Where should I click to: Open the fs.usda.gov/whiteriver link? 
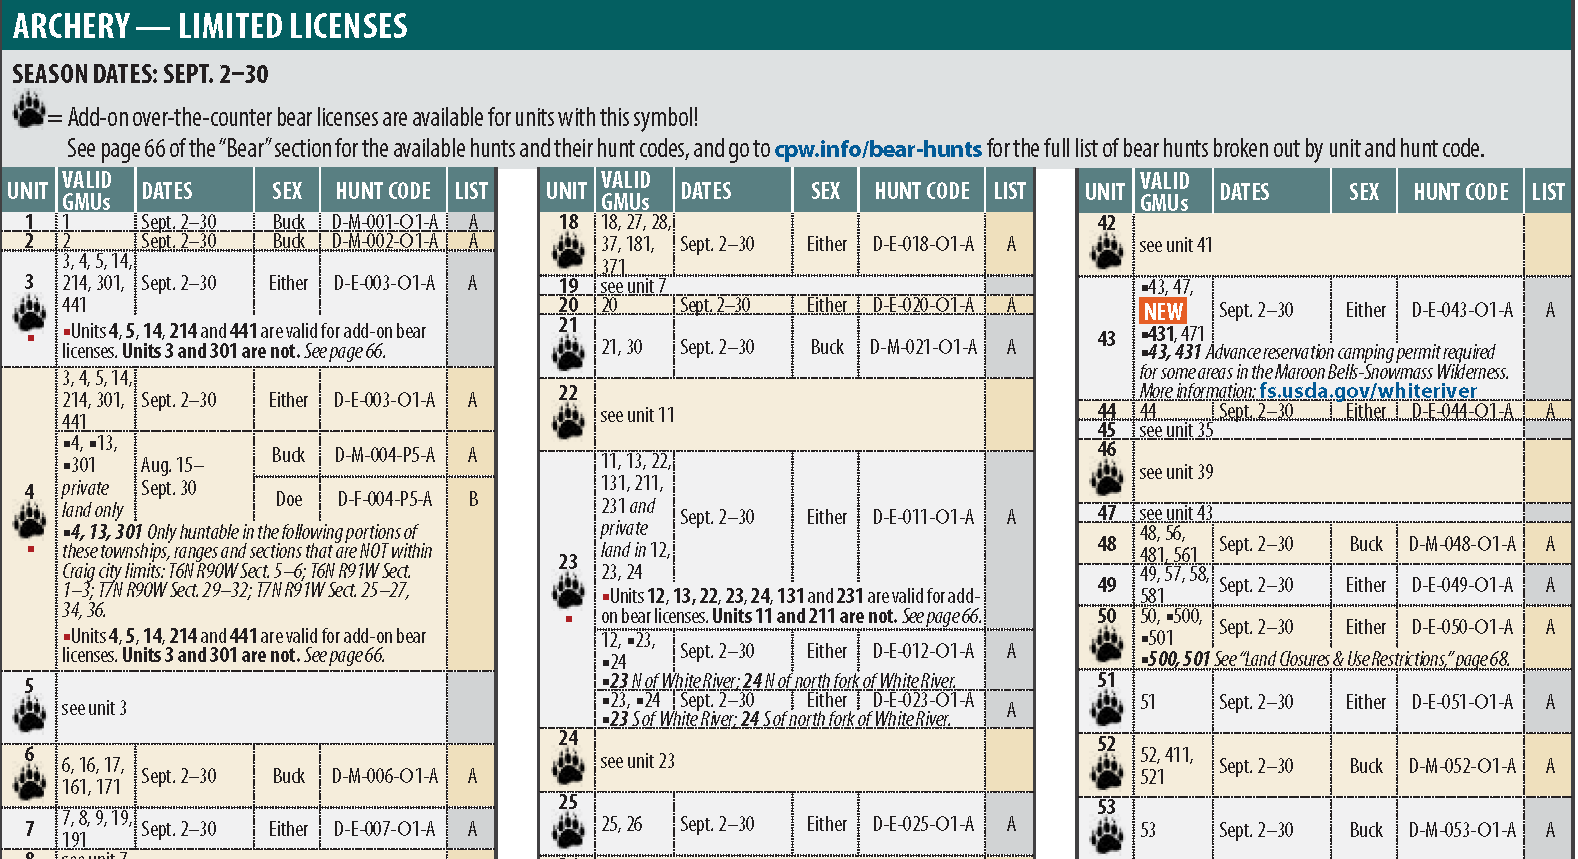[1367, 391]
